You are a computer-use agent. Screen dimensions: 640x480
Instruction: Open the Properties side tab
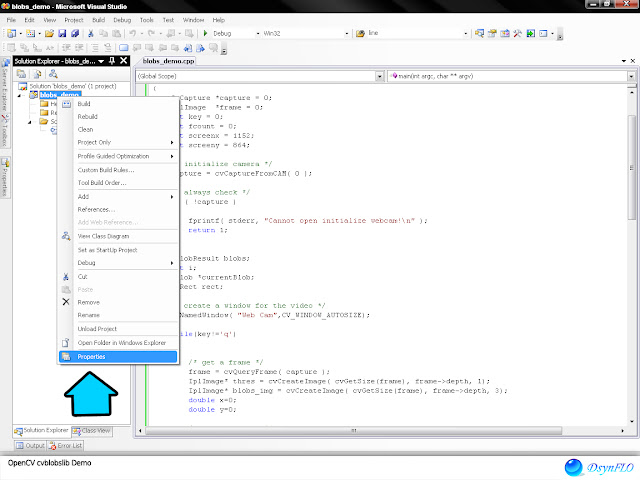[5, 177]
